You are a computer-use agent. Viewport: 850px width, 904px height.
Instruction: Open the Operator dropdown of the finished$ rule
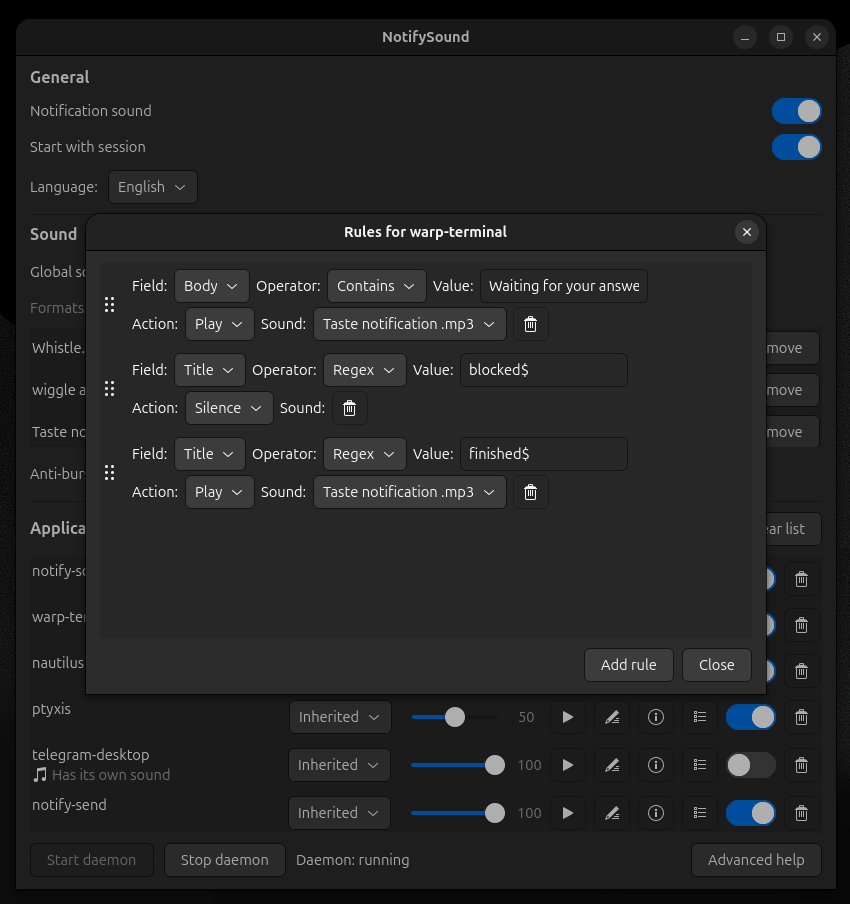[364, 454]
